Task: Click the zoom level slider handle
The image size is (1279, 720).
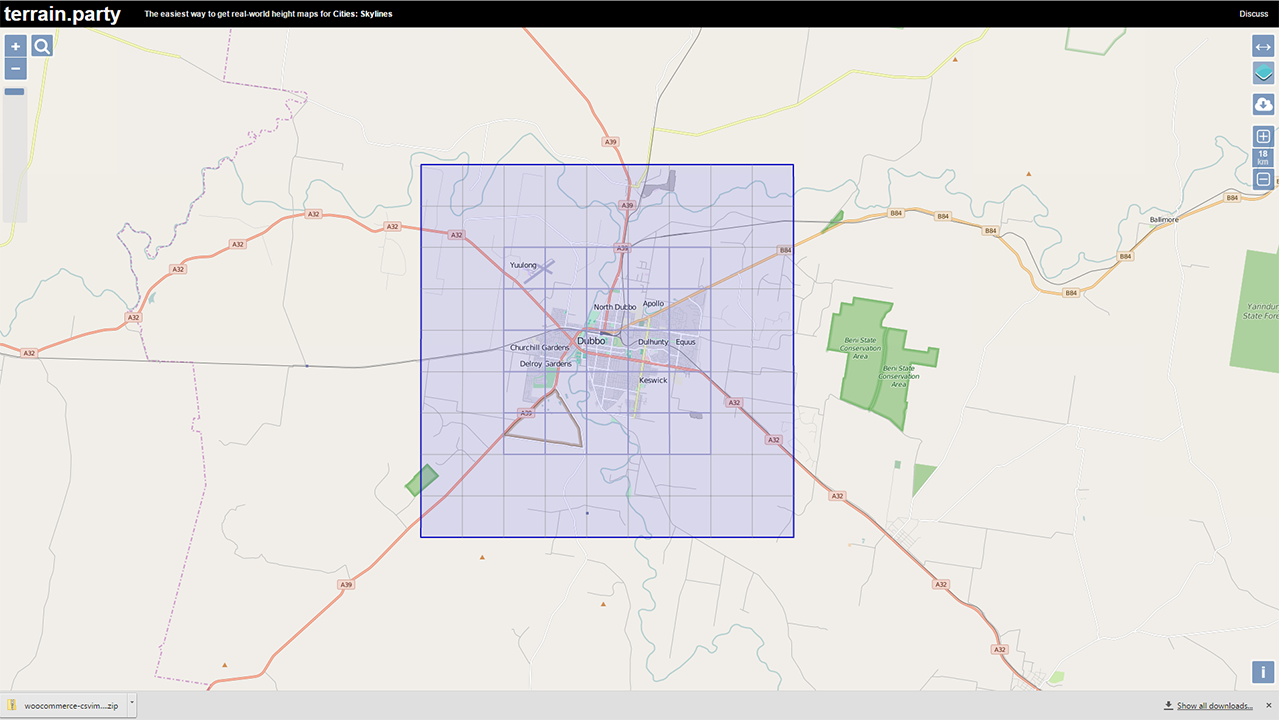Action: (14, 92)
